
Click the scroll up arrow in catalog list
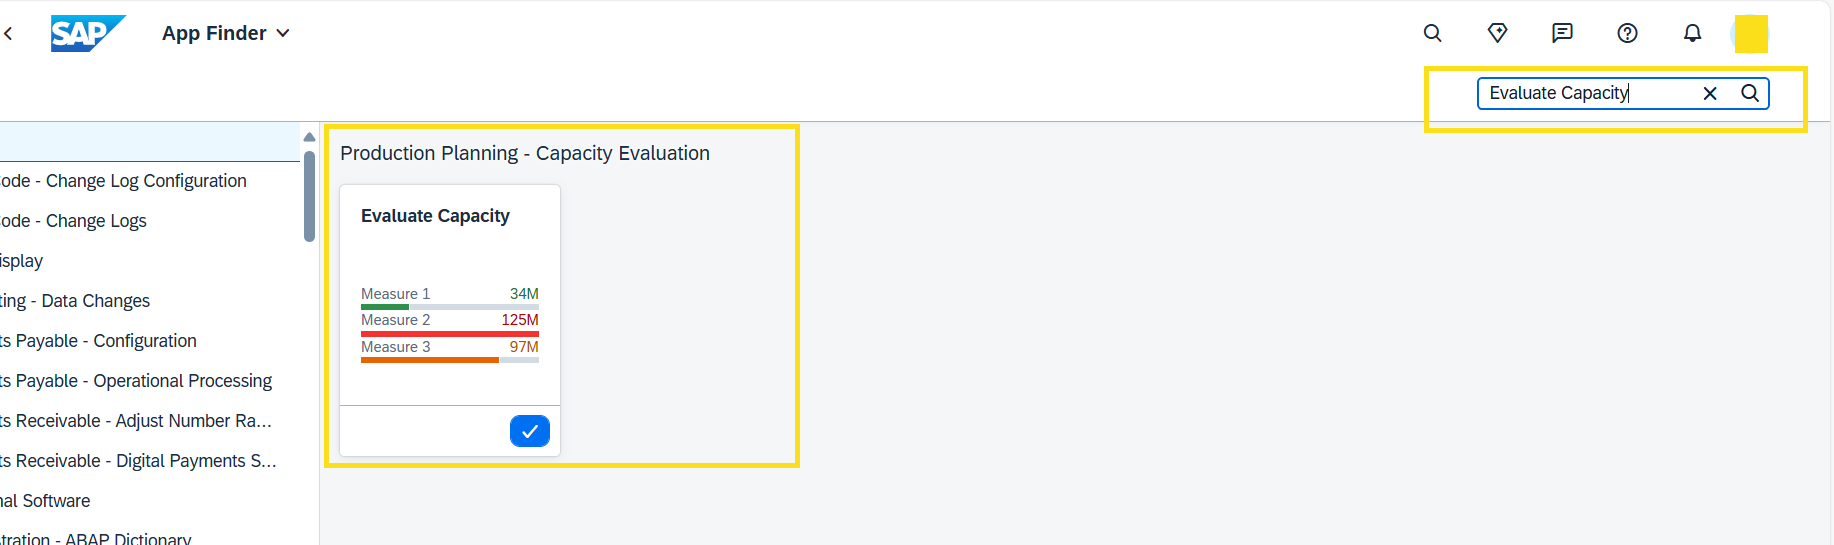point(309,137)
